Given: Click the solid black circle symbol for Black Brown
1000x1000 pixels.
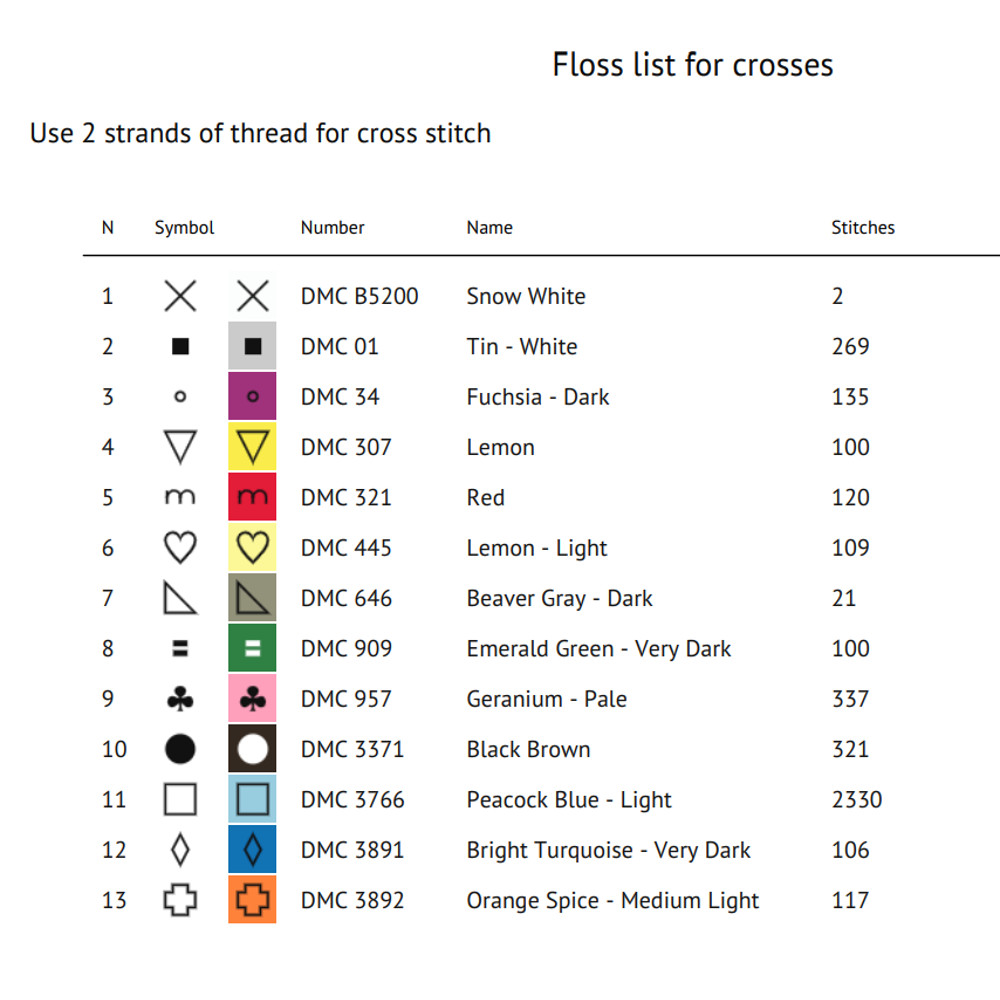Looking at the screenshot, I should 180,749.
